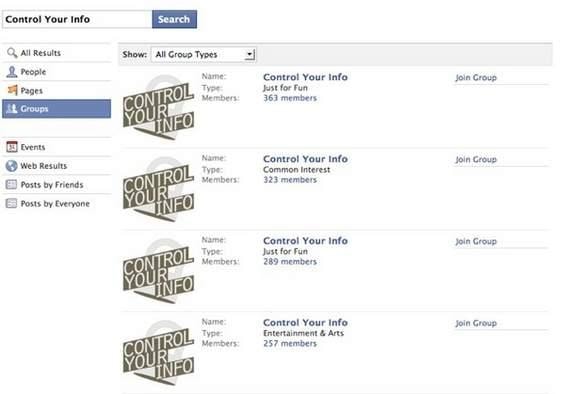
Task: Open the Control Your Info title with 257 members
Action: coord(305,322)
